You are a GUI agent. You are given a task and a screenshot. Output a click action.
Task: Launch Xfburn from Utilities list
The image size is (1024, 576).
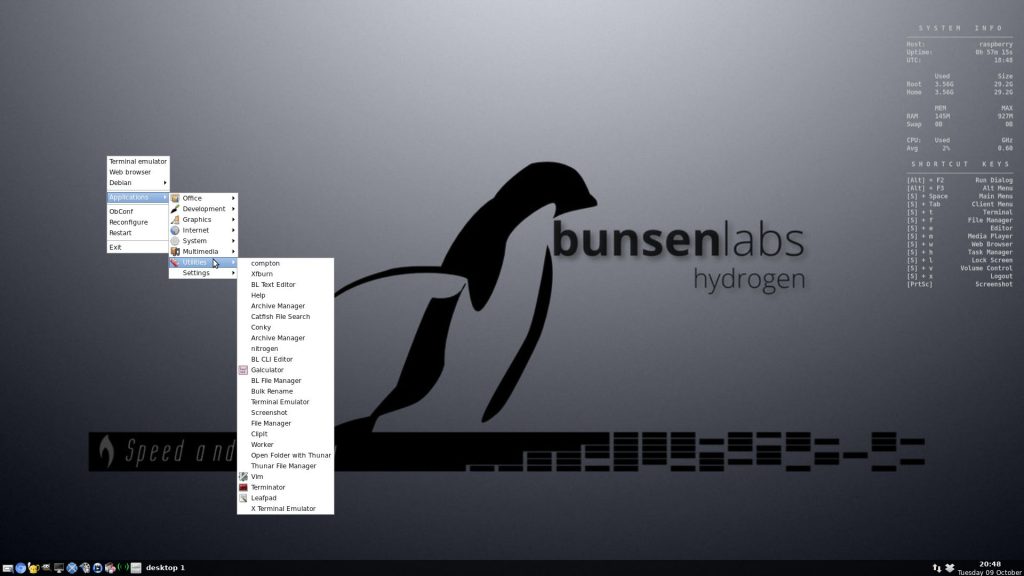point(285,274)
